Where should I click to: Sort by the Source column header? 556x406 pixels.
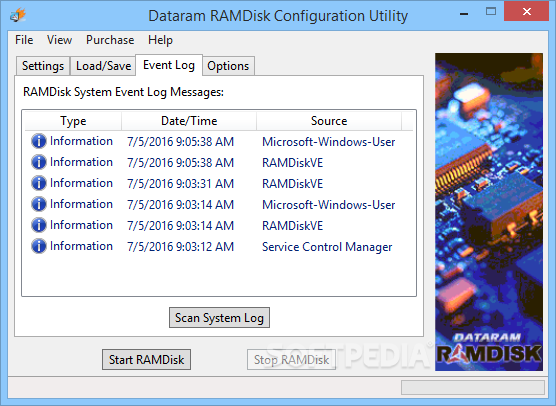coord(329,121)
